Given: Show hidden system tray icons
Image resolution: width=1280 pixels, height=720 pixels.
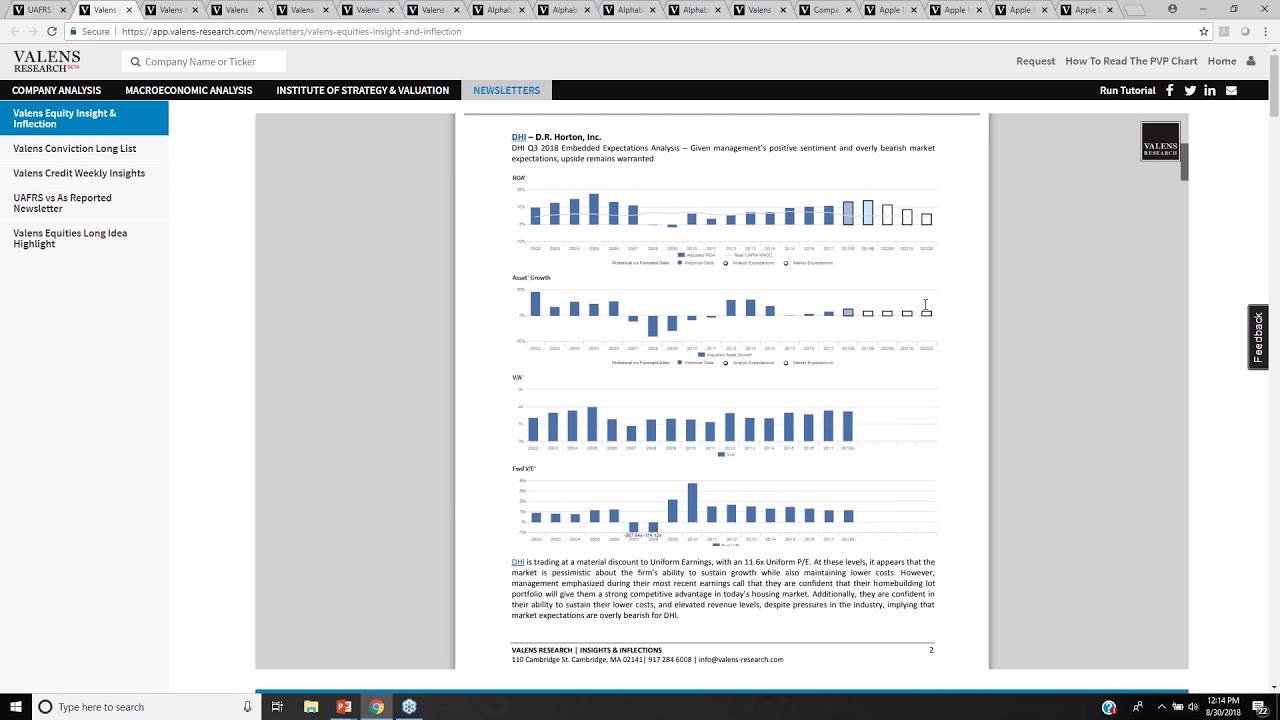Looking at the screenshot, I should (1162, 707).
